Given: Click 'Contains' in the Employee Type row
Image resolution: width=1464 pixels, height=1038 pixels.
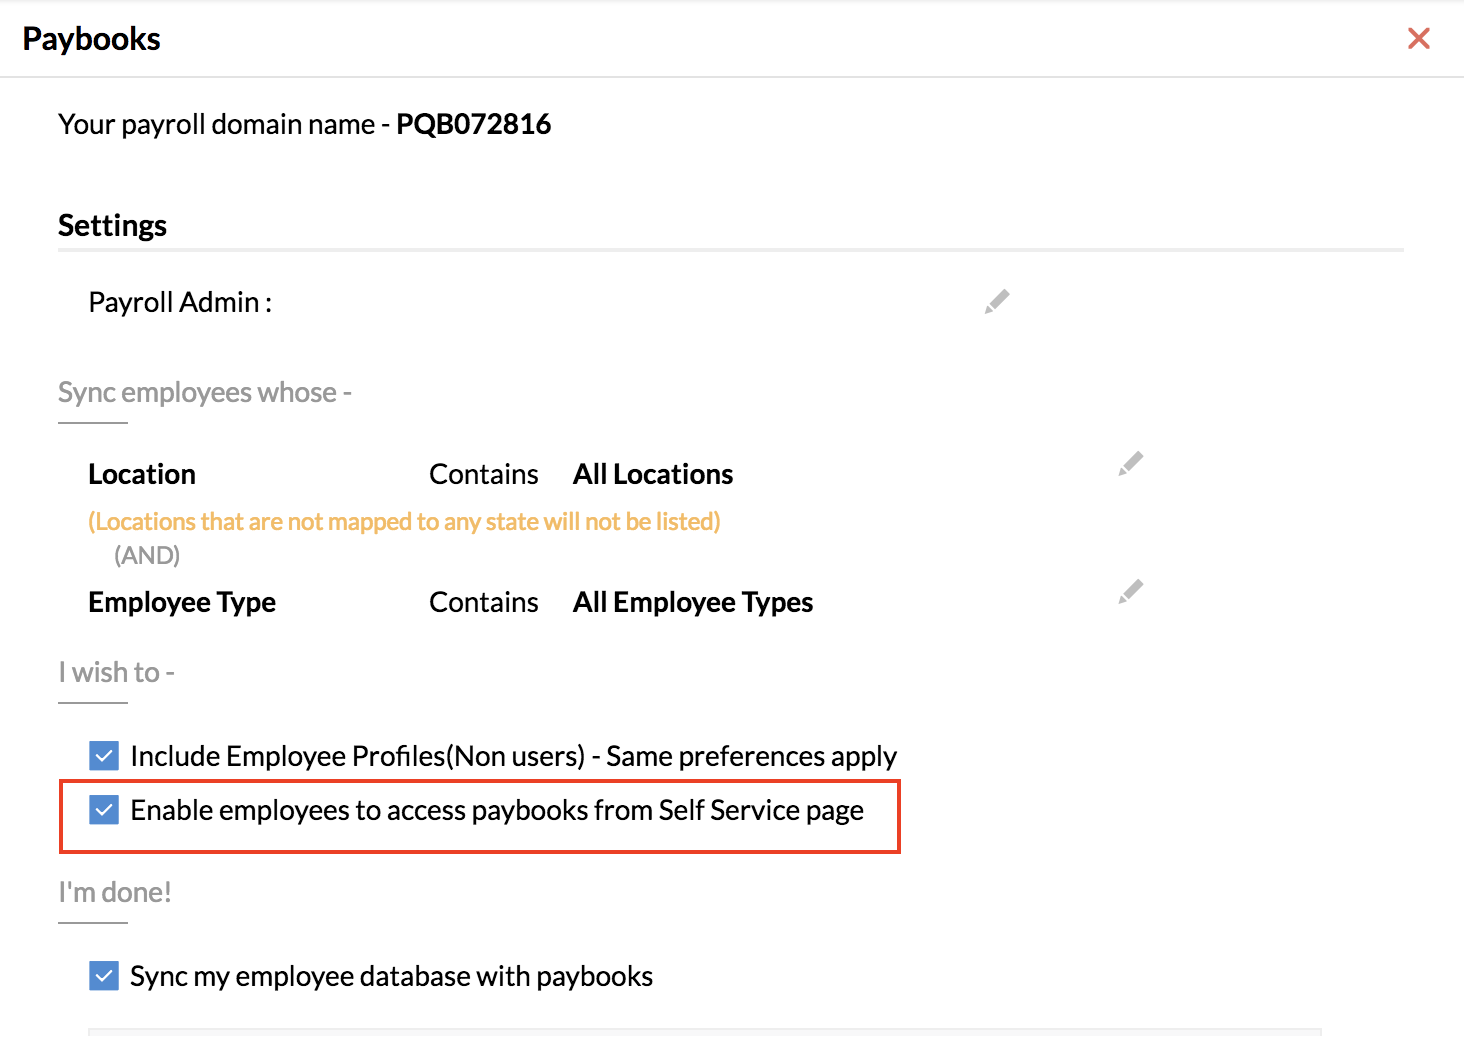Looking at the screenshot, I should (484, 602).
